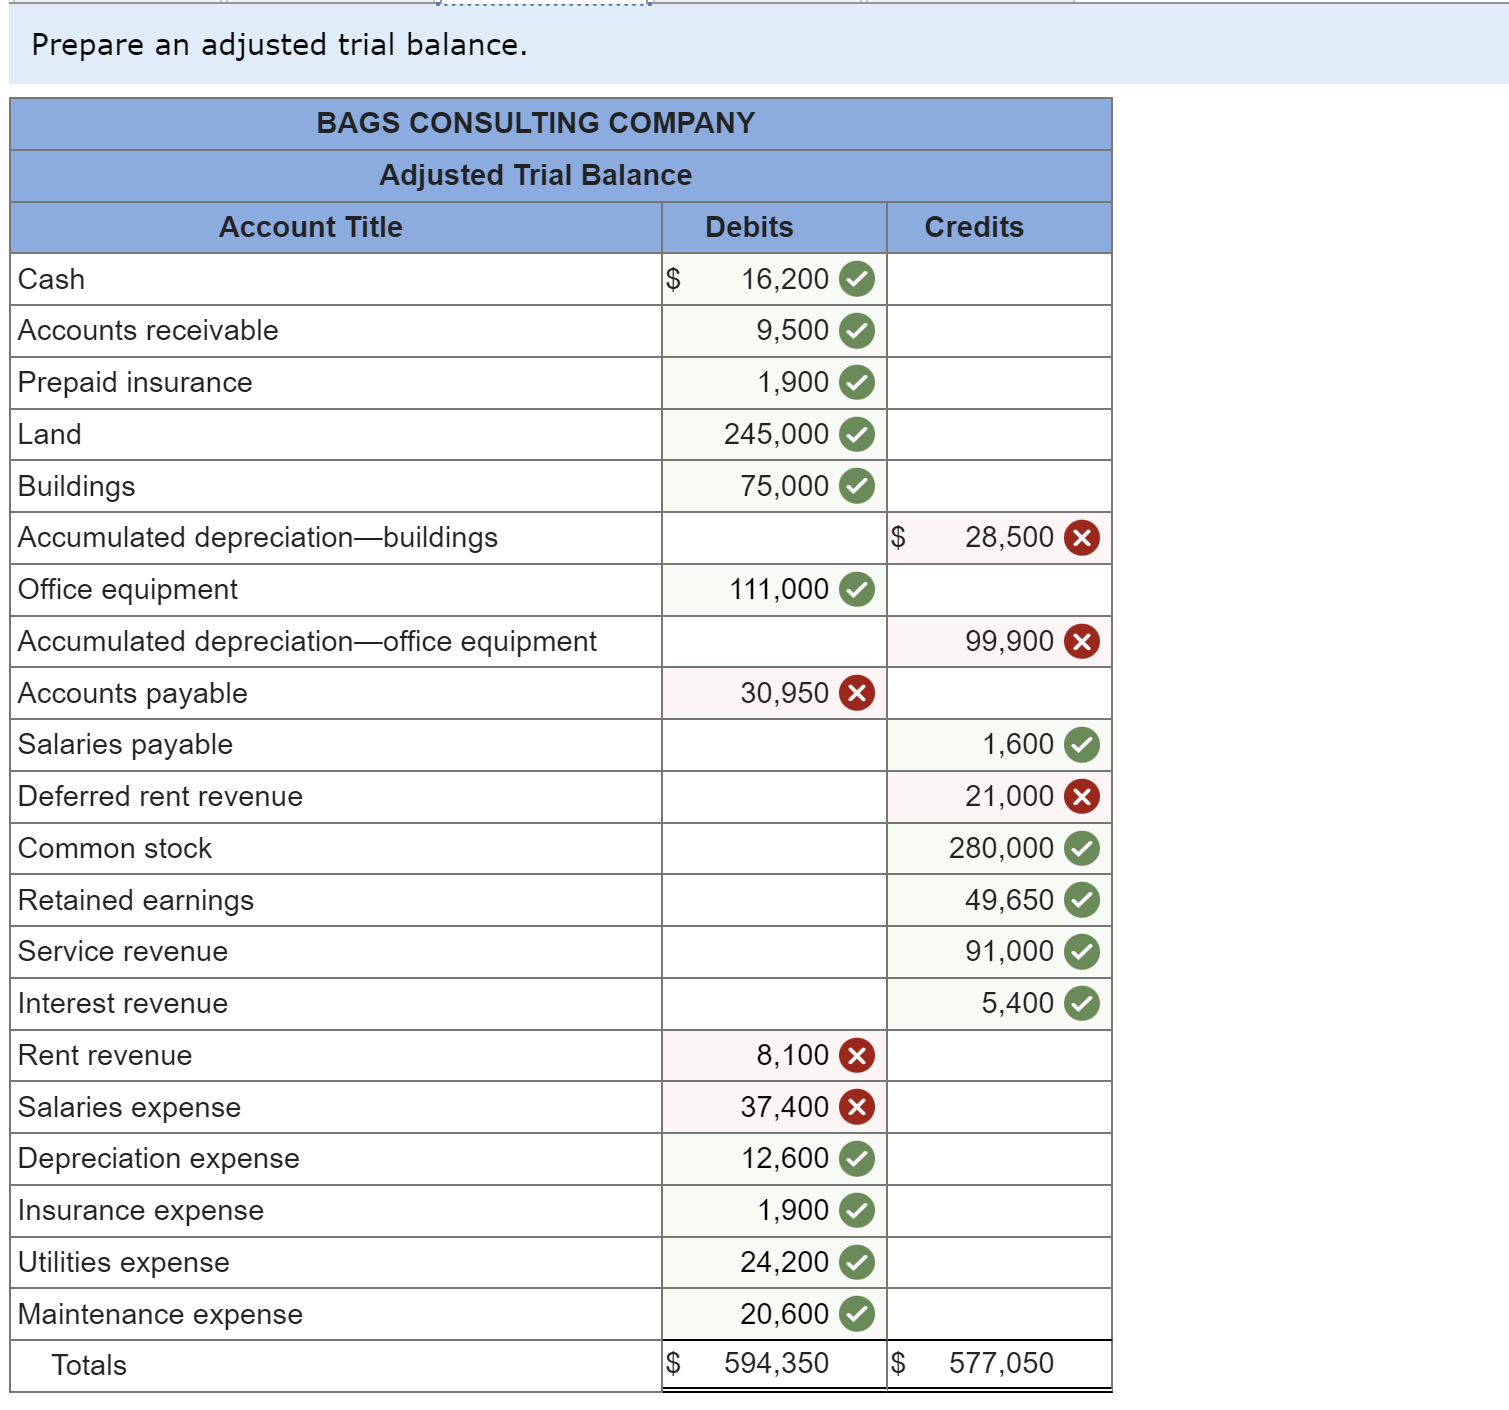Select the checkmark icon next to Land 245,000
1509x1410 pixels.
[858, 435]
